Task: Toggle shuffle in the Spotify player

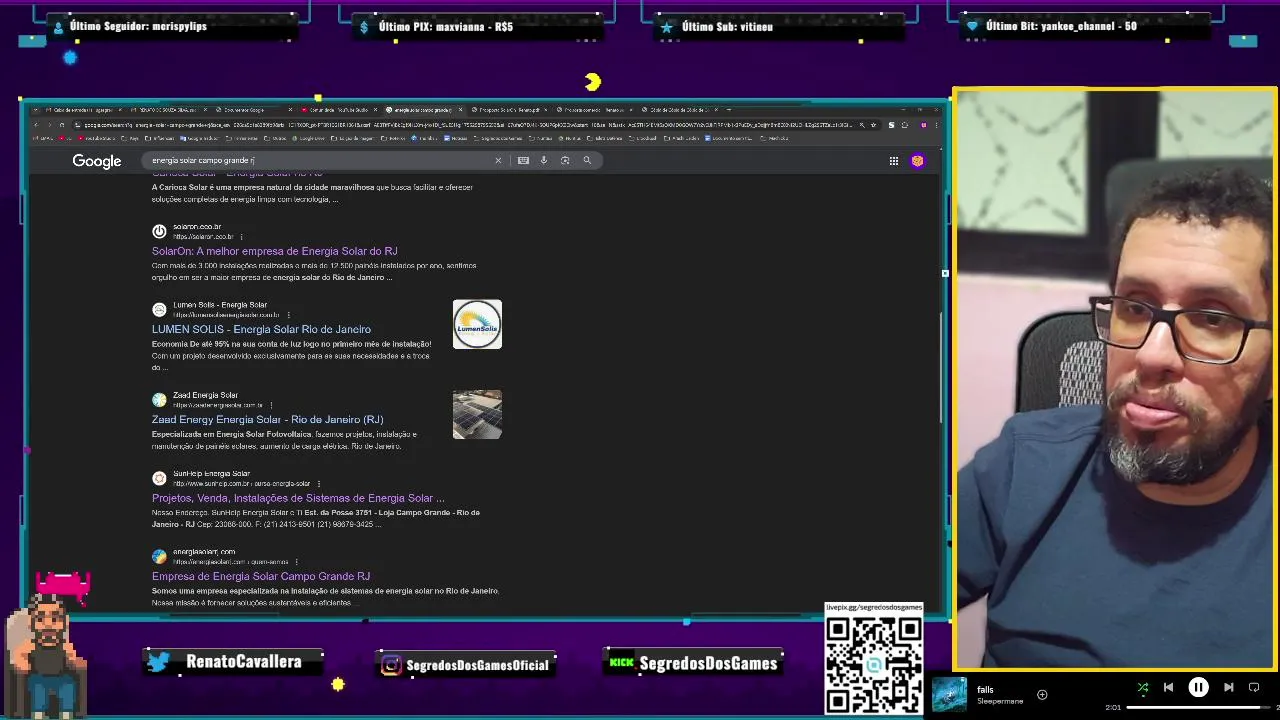Action: [x=1143, y=687]
